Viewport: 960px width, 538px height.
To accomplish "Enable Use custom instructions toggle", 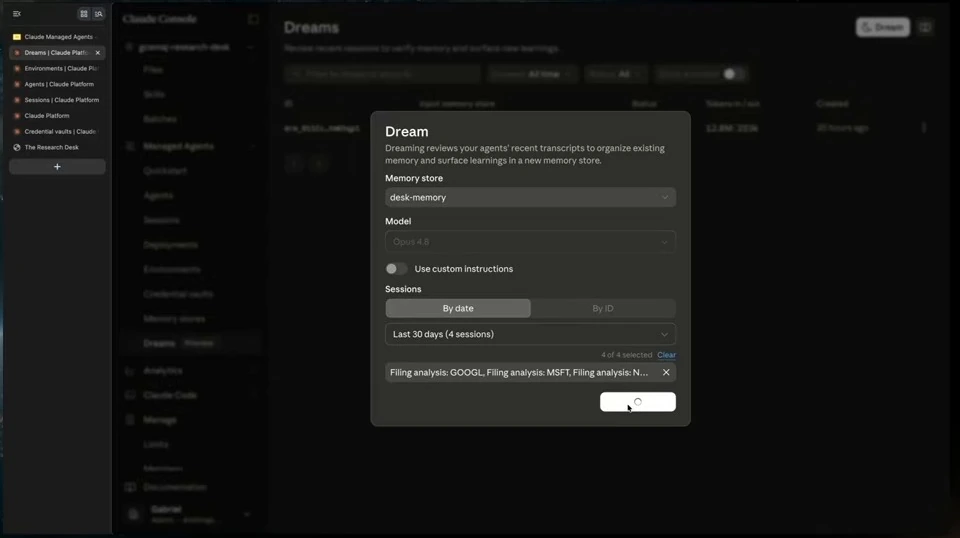I will coord(396,269).
